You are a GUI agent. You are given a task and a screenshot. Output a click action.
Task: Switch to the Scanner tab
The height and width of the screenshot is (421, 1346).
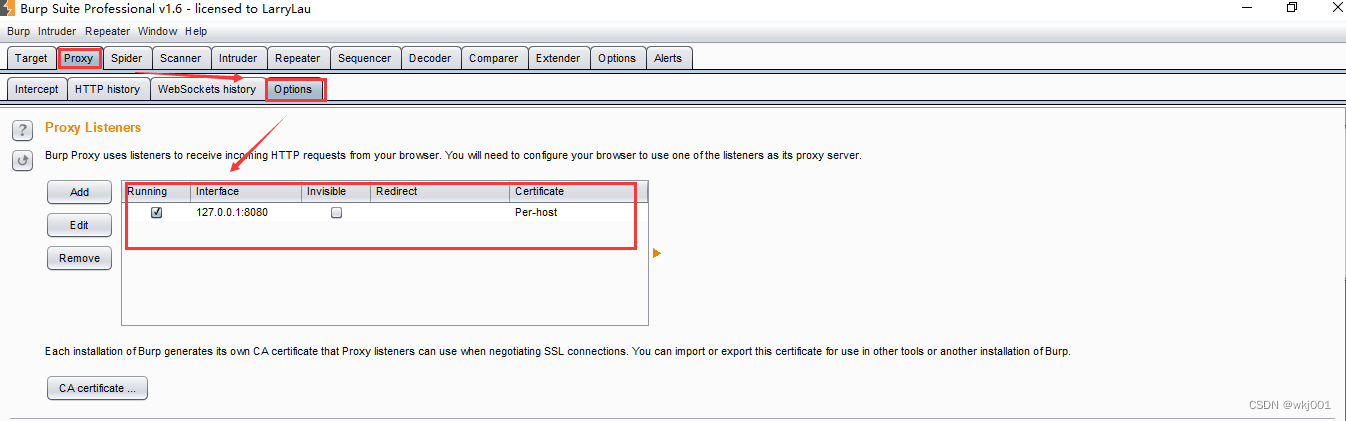(x=181, y=58)
